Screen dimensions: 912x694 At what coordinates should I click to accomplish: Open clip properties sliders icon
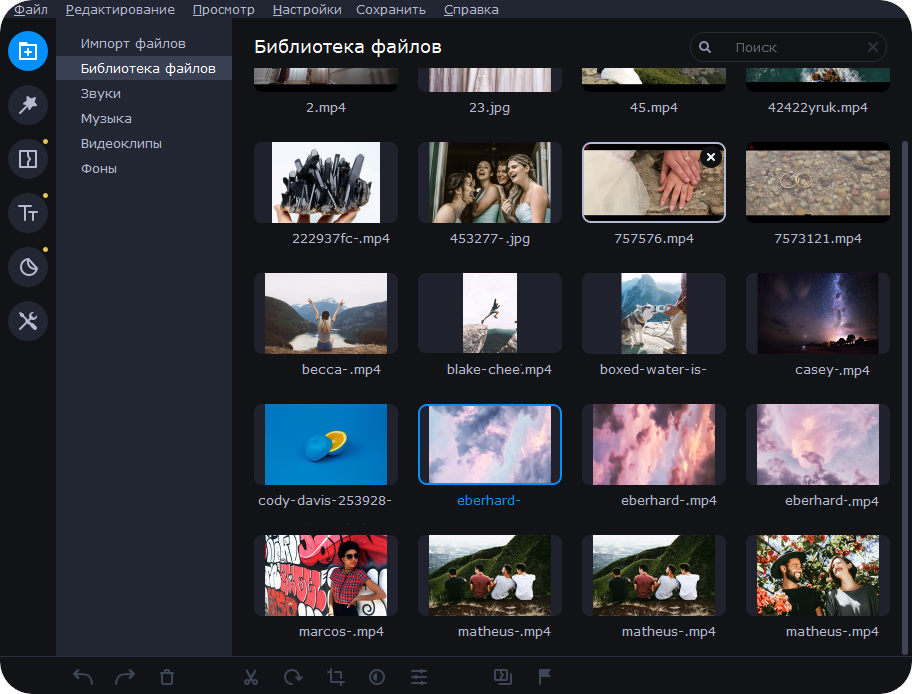pyautogui.click(x=419, y=677)
